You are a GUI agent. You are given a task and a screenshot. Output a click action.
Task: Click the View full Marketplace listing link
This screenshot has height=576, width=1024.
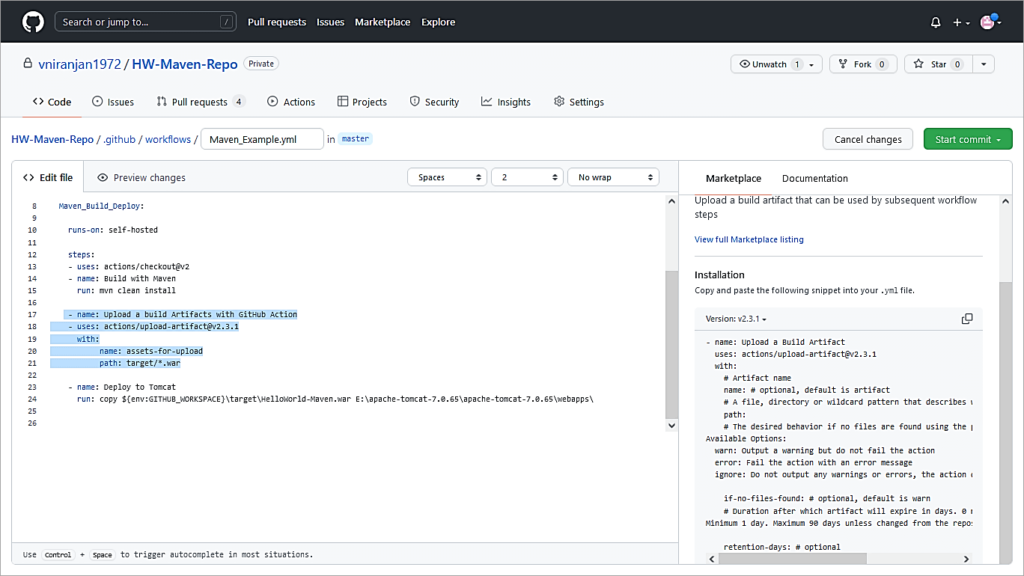click(749, 239)
